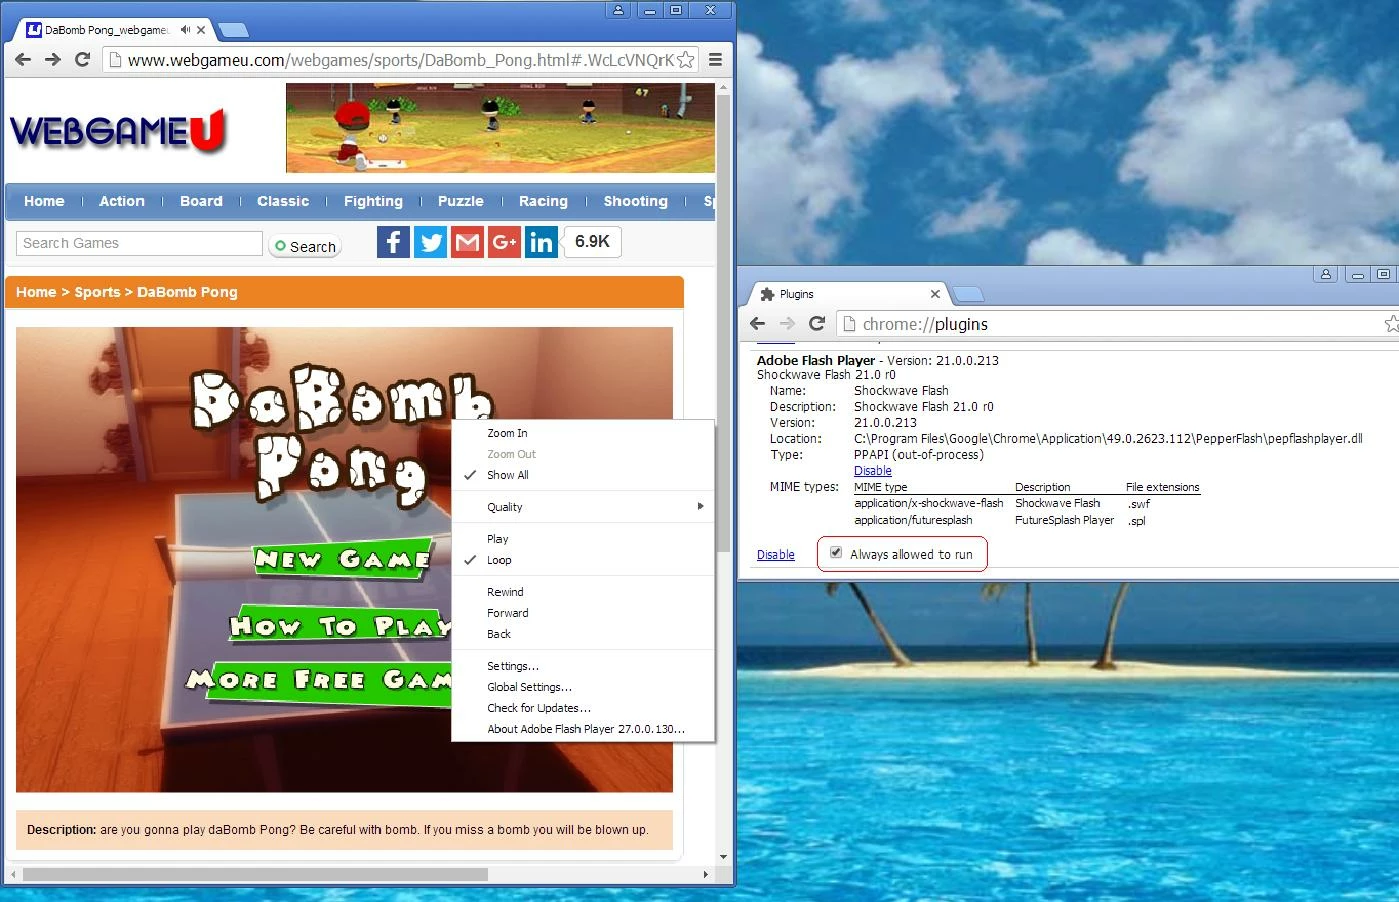Expand Quality submenu in Flash menu
The image size is (1399, 902).
click(x=583, y=507)
